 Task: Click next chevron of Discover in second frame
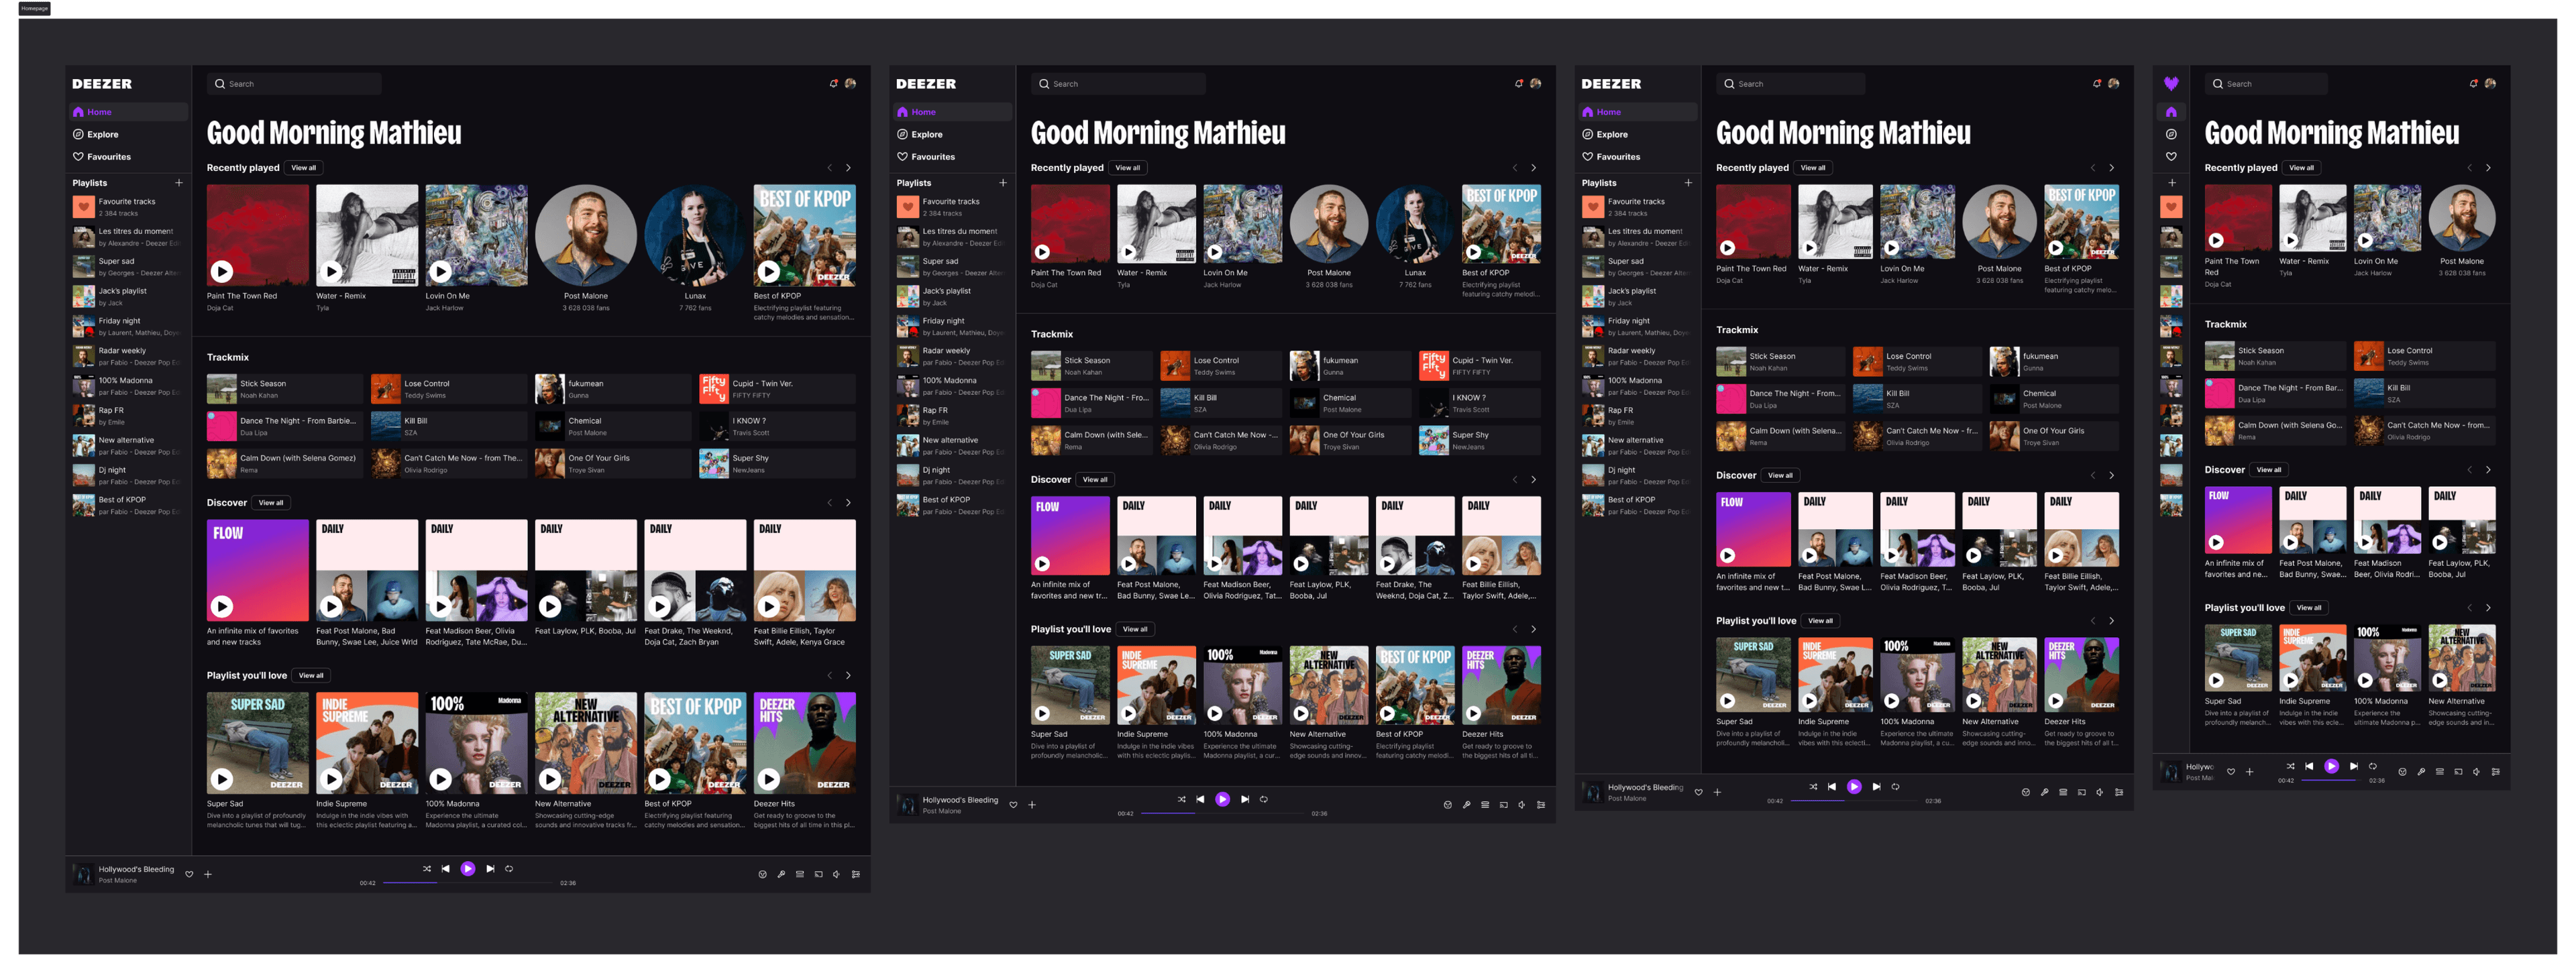click(1533, 480)
